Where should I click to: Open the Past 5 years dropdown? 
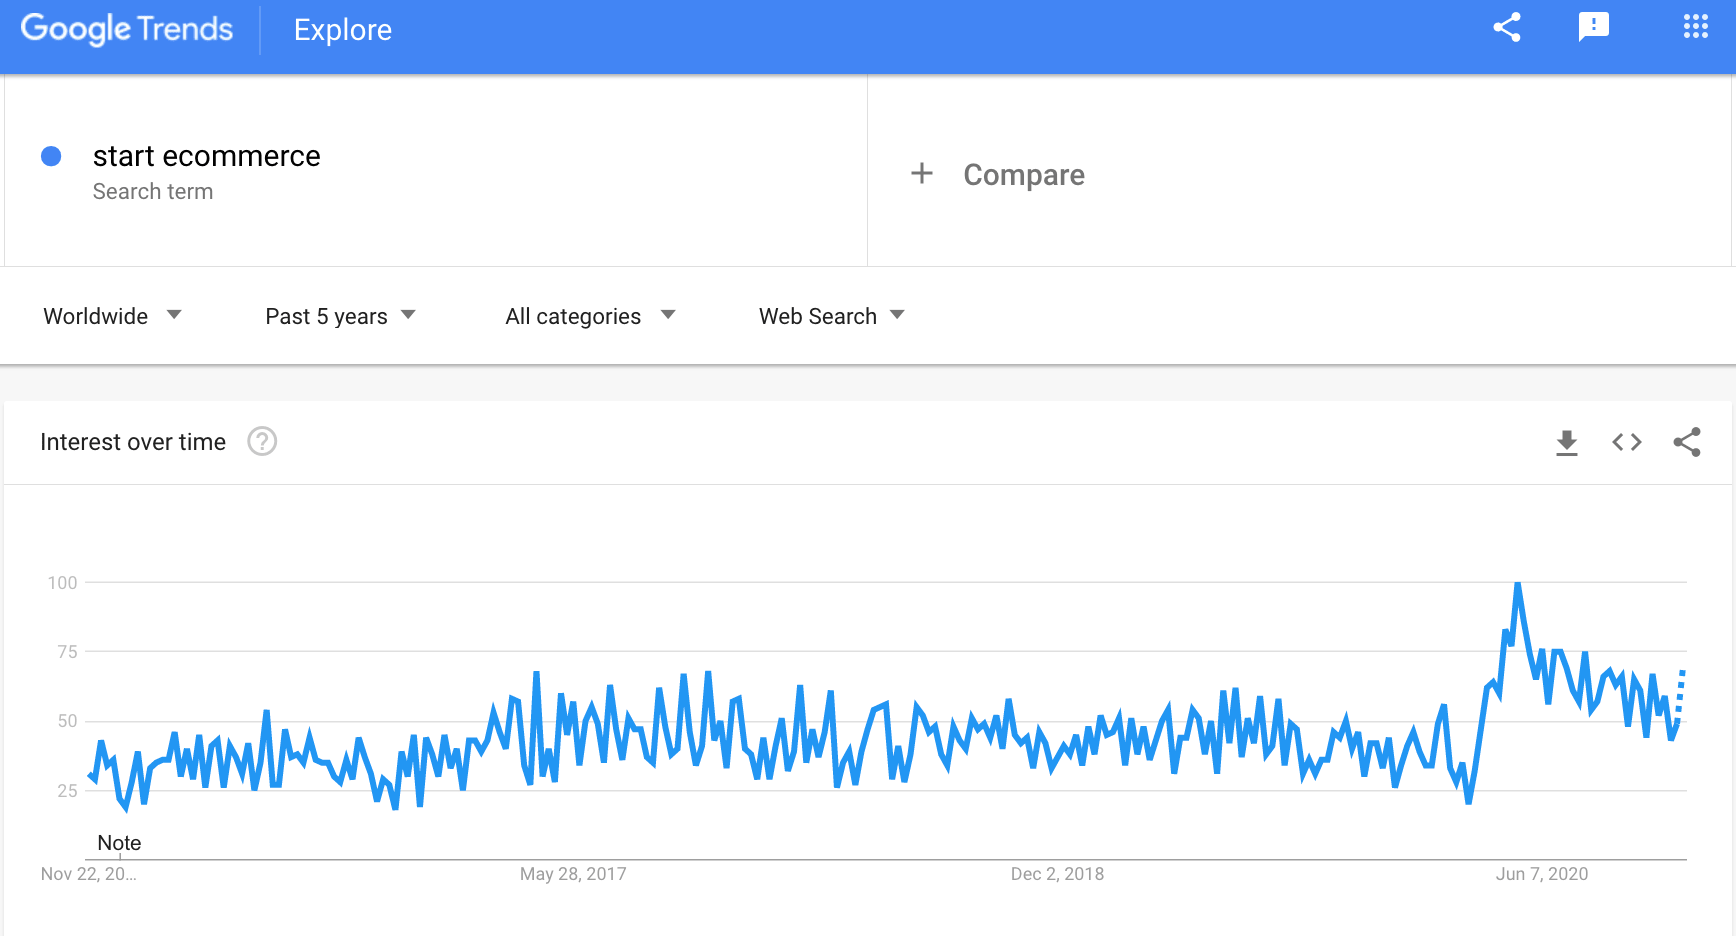(340, 316)
